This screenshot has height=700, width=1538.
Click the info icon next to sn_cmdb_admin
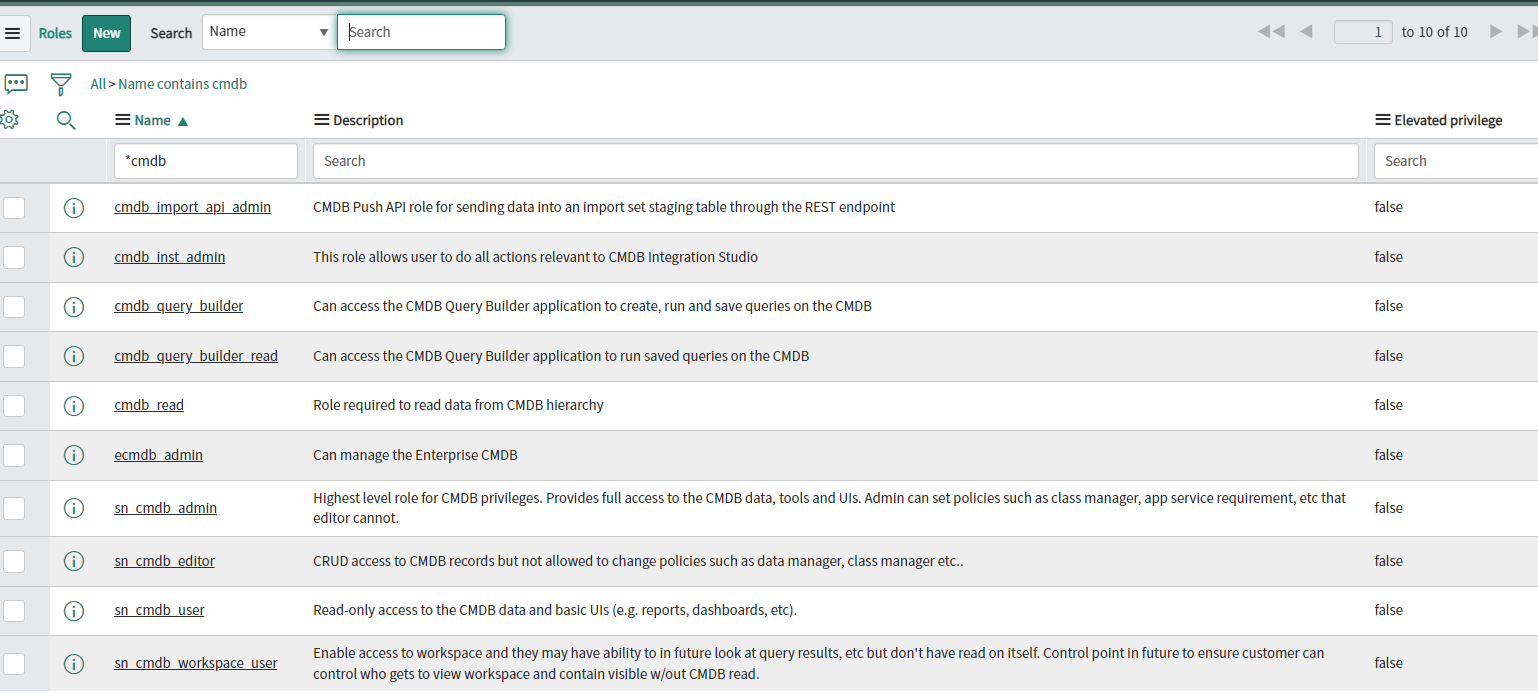pyautogui.click(x=73, y=508)
